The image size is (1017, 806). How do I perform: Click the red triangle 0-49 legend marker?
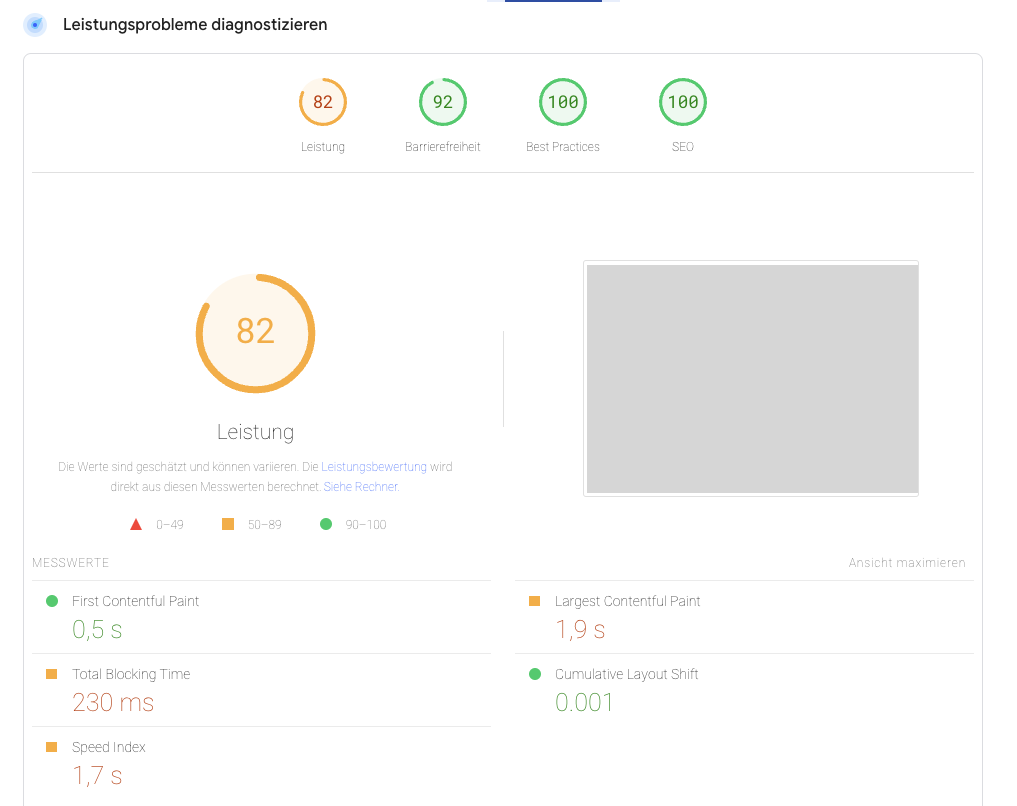[136, 523]
